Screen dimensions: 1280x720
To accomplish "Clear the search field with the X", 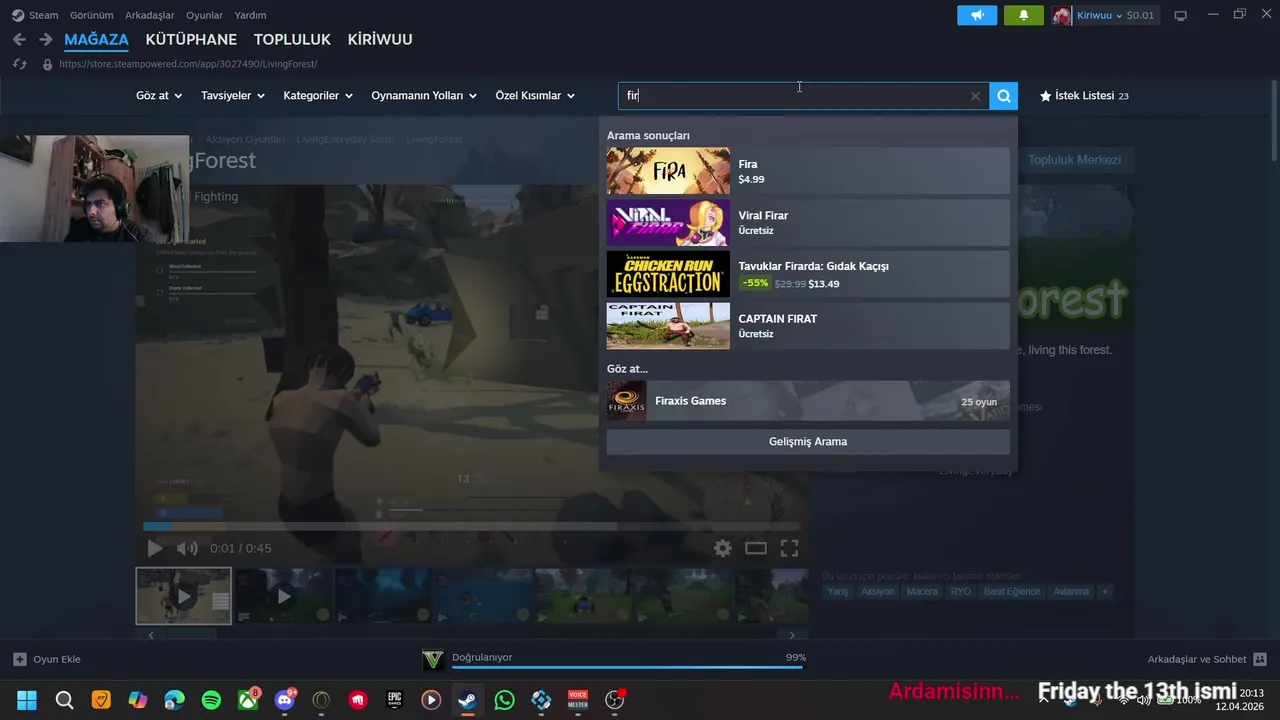I will click(x=975, y=96).
